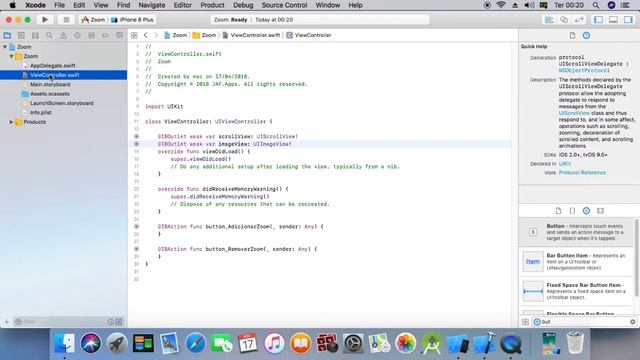
Task: Stop the running scheme
Action: tap(66, 20)
